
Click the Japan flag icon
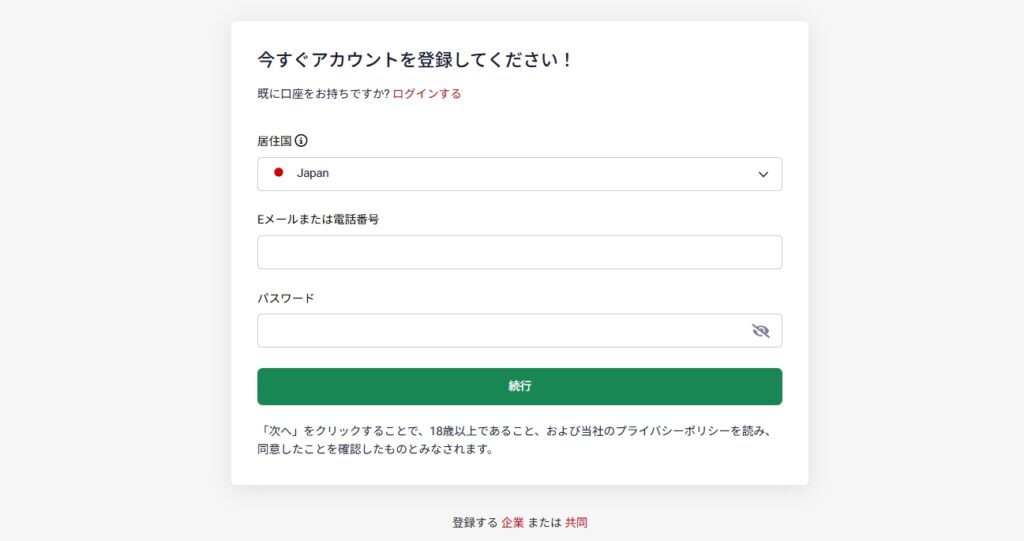(x=279, y=173)
